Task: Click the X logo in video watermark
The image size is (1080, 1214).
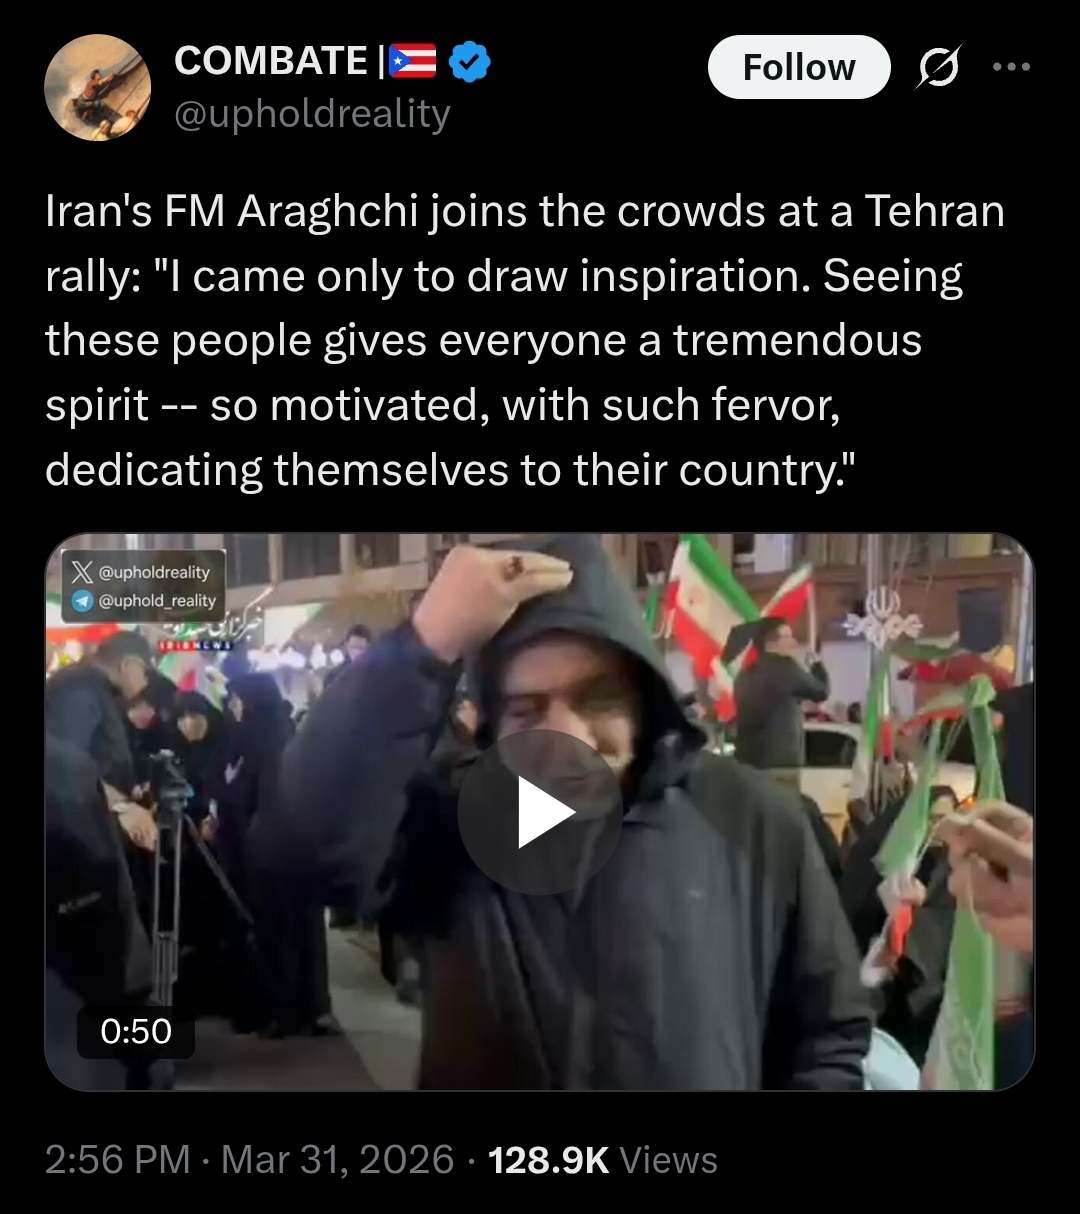Action: (x=83, y=572)
